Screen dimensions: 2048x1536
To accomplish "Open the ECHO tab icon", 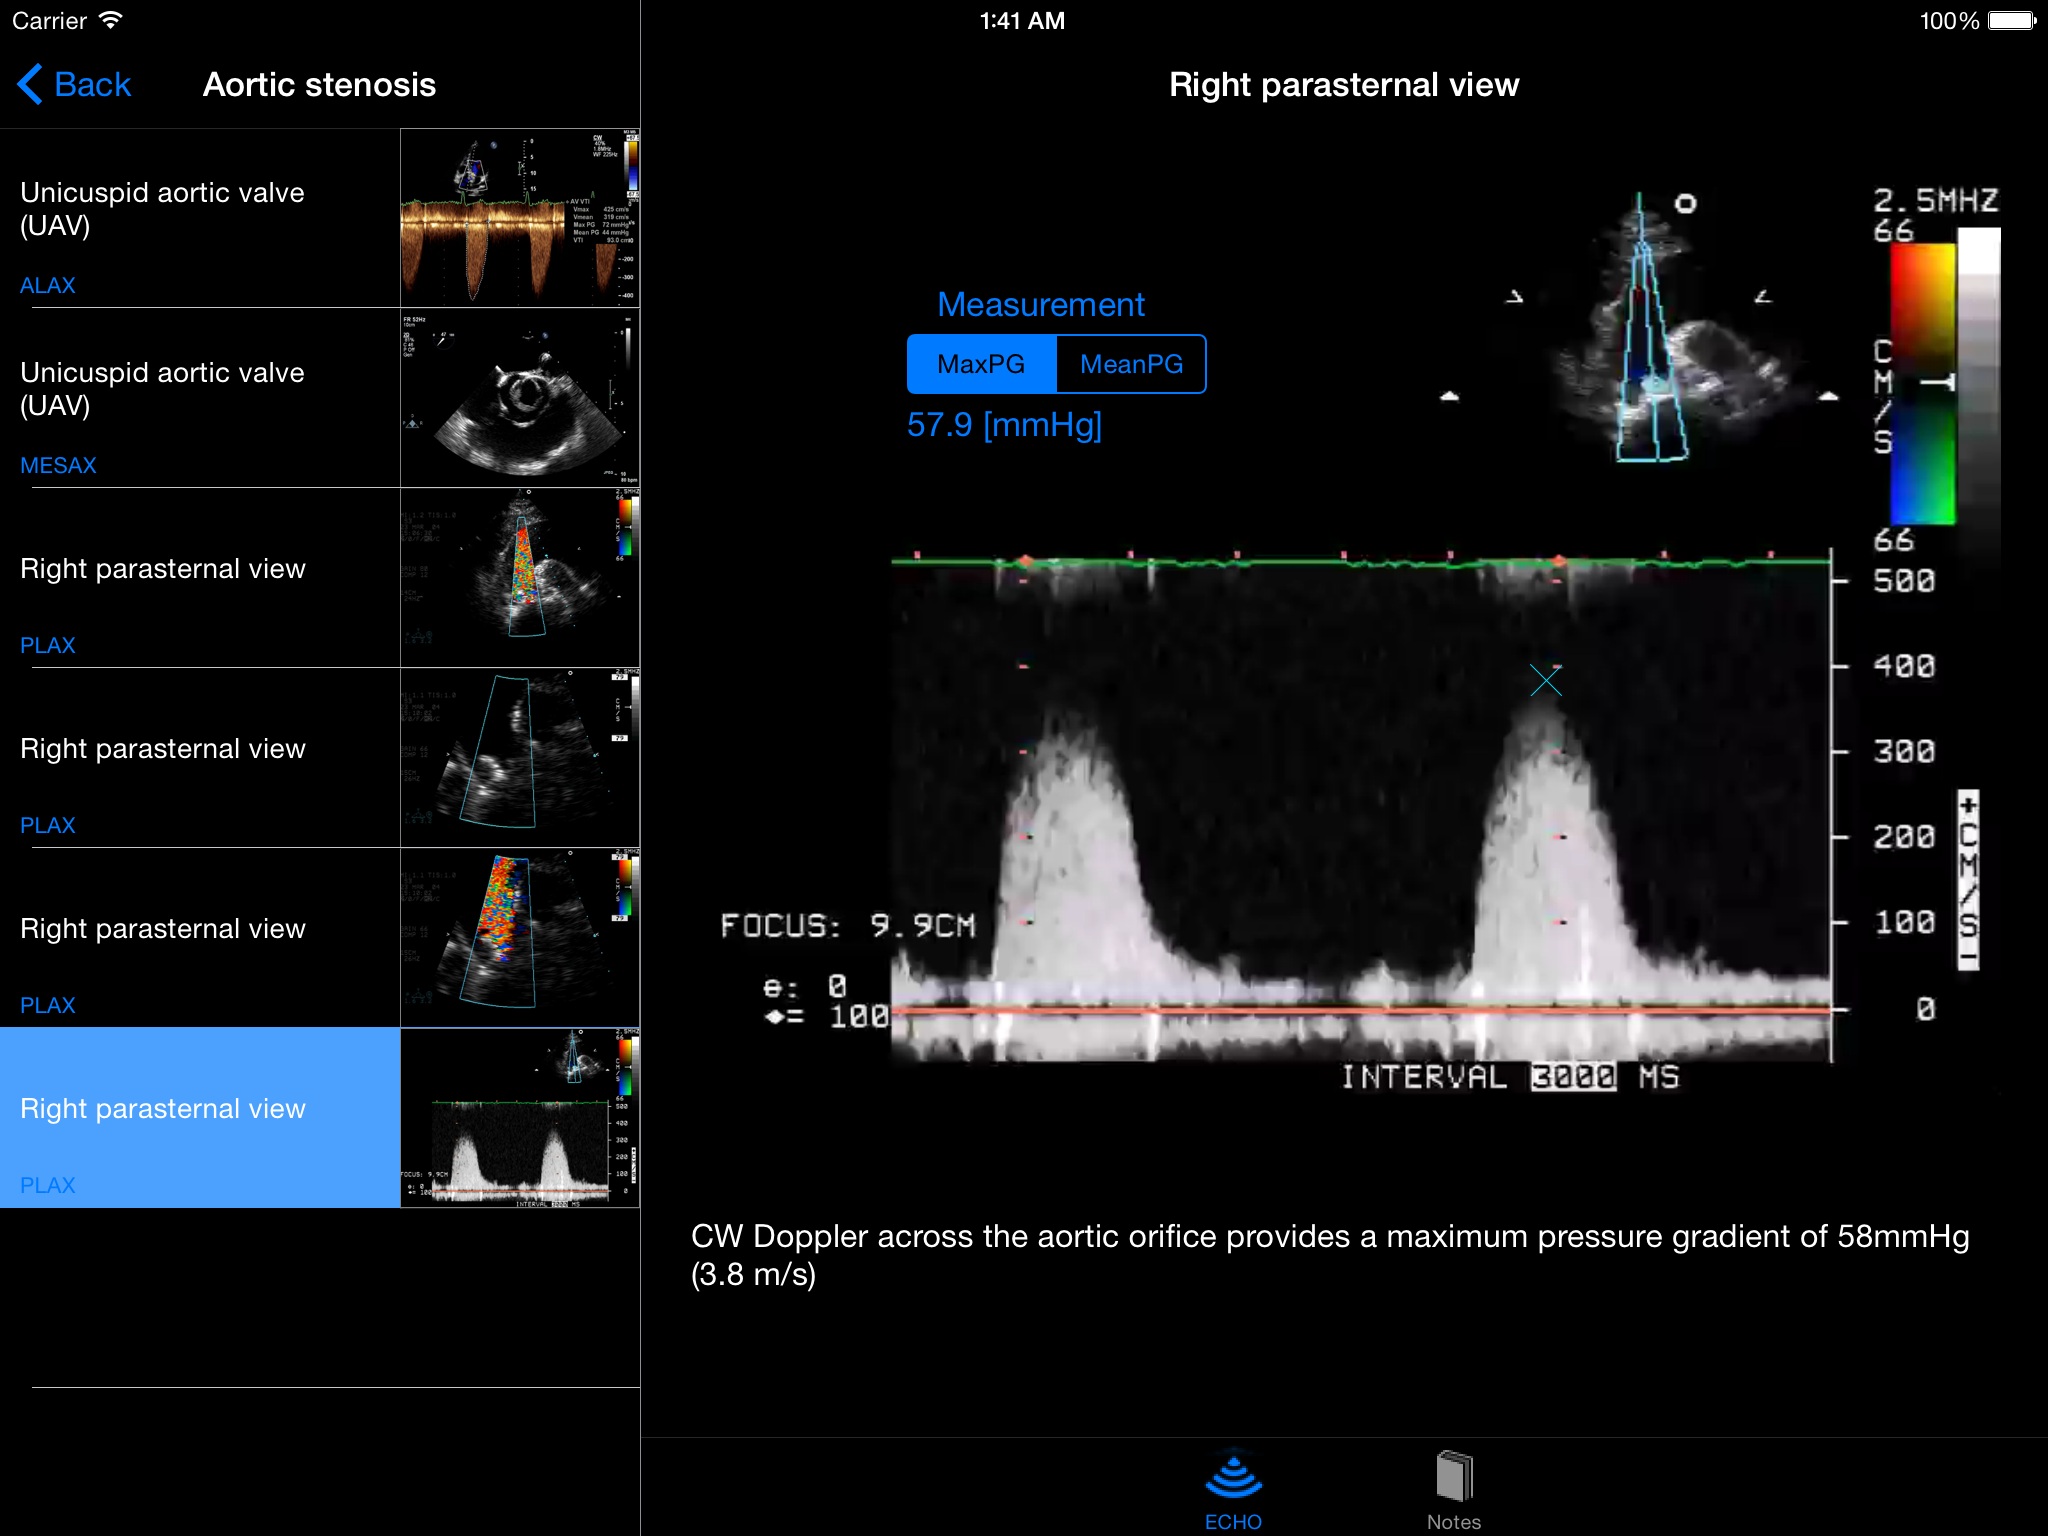I will (x=1233, y=1475).
